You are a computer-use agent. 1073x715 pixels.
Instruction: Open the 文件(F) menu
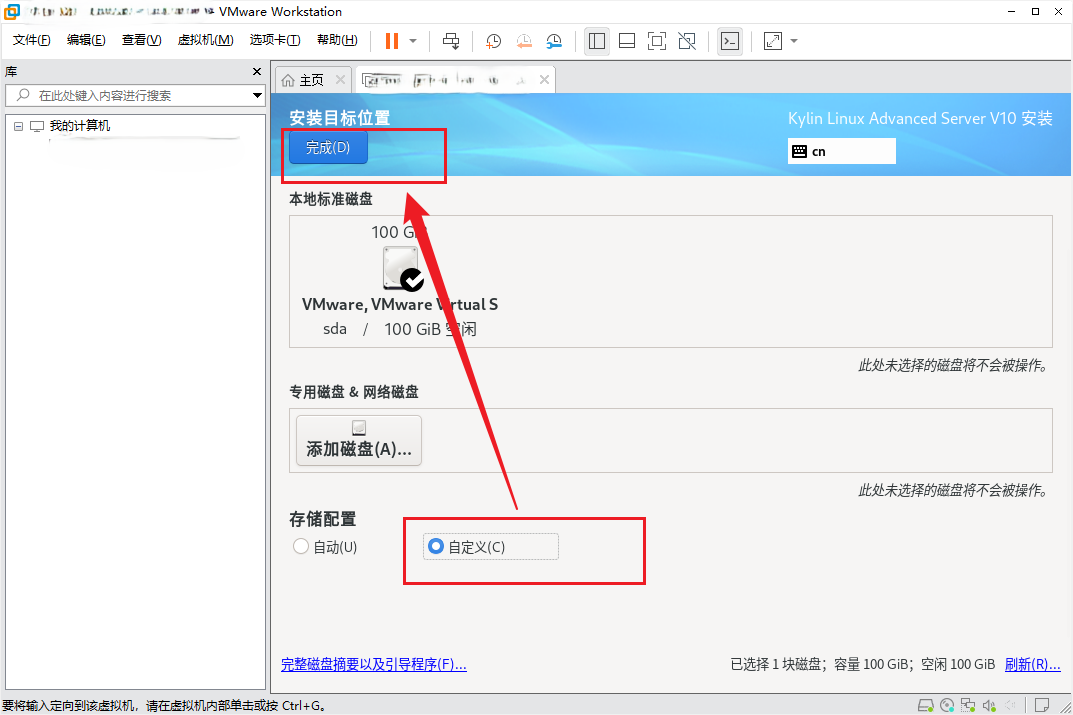click(x=31, y=40)
